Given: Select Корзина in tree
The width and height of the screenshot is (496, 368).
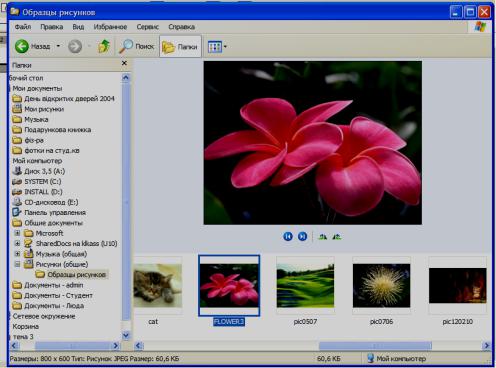Looking at the screenshot, I should 26,326.
